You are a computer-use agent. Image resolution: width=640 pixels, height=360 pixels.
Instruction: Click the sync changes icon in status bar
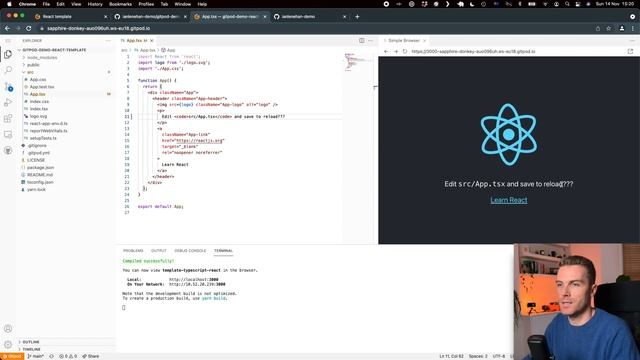pos(52,356)
